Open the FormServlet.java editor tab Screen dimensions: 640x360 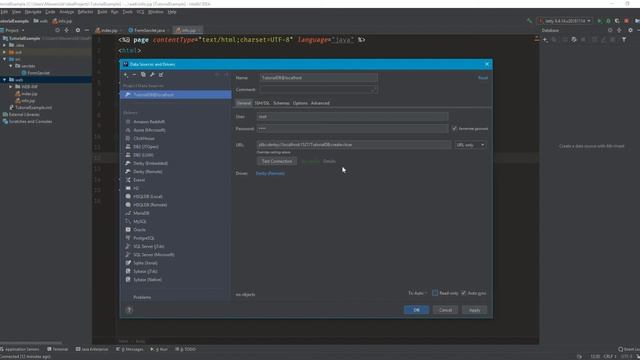pyautogui.click(x=149, y=30)
